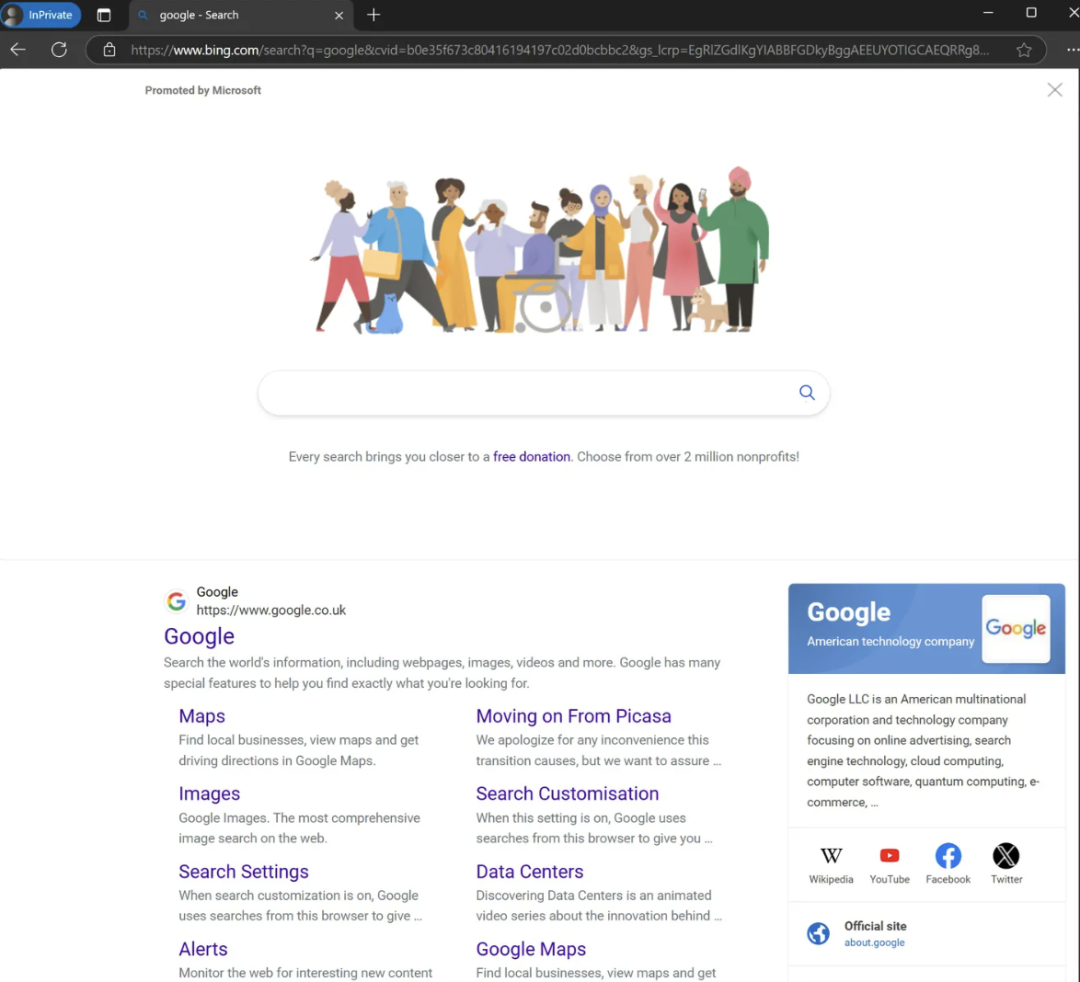Open the Search Settings sitelink
The height and width of the screenshot is (982, 1080).
click(x=243, y=872)
